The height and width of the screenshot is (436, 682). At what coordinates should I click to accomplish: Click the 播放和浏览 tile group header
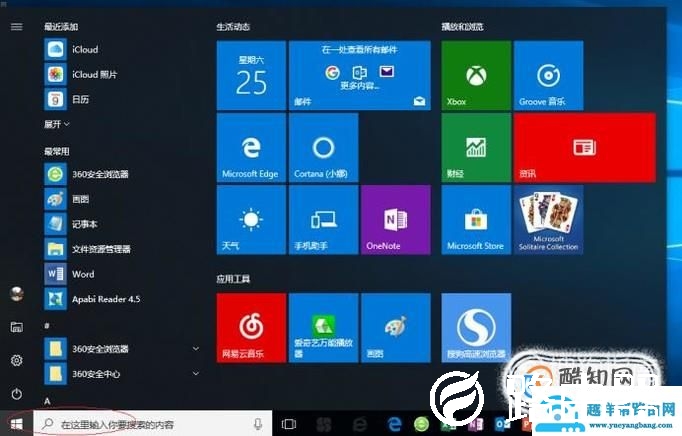pos(462,27)
